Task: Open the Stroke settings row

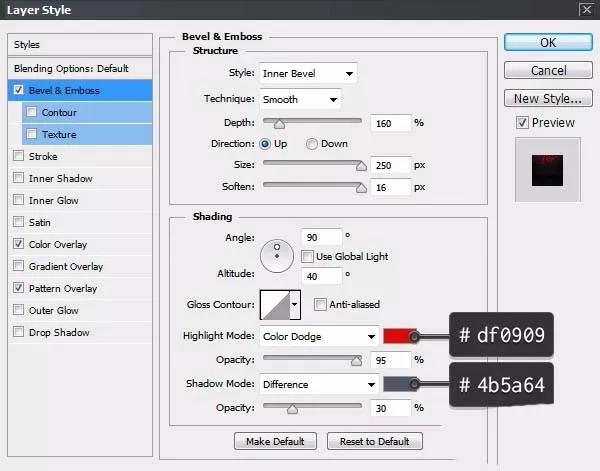Action: (x=80, y=156)
